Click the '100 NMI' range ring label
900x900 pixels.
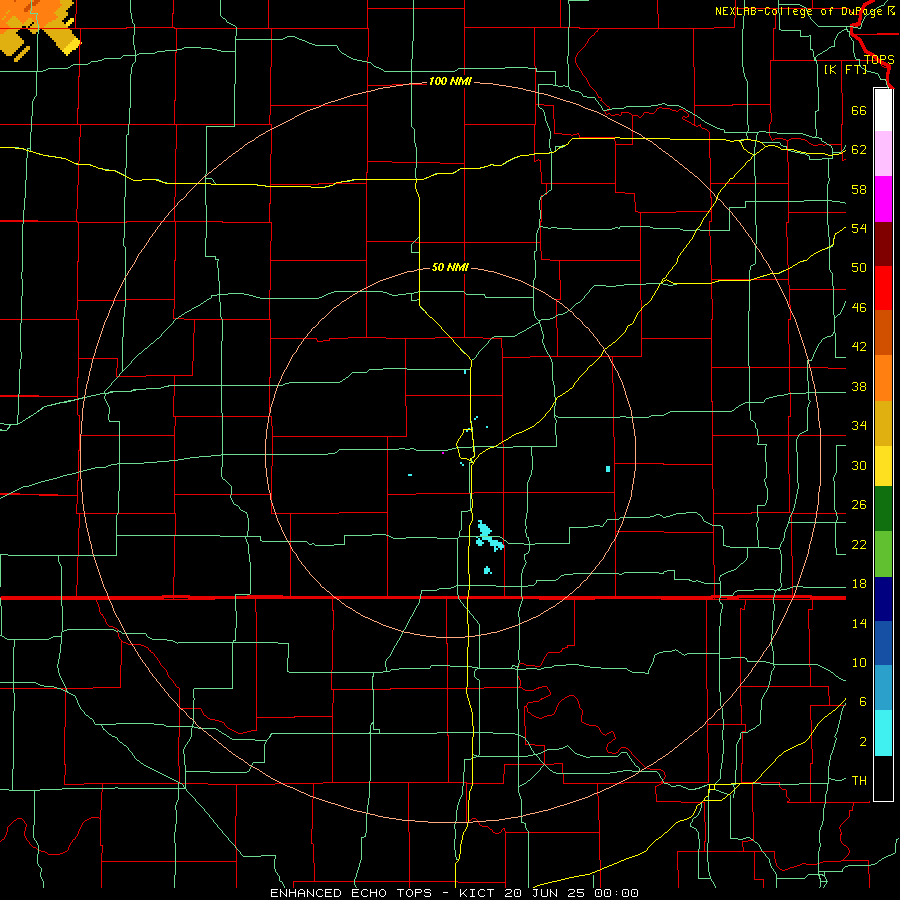tap(450, 82)
